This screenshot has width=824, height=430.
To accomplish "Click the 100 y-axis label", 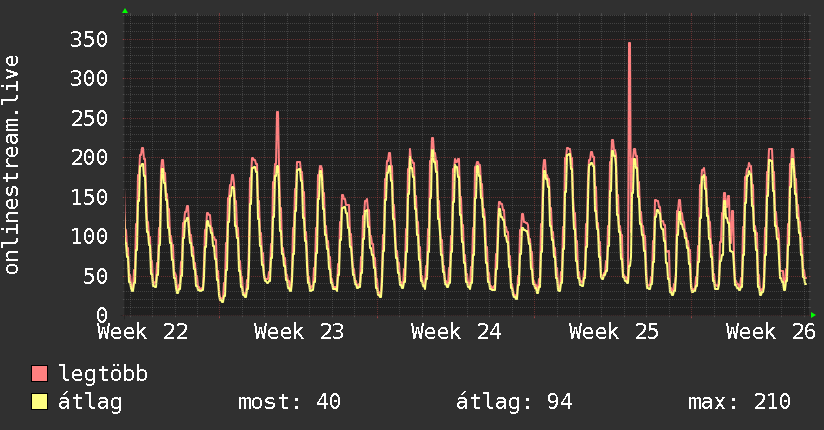I will [x=89, y=236].
